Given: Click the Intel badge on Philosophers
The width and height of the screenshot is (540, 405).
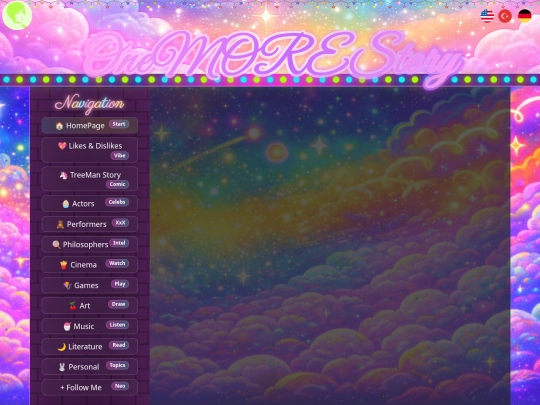Looking at the screenshot, I should (x=119, y=243).
